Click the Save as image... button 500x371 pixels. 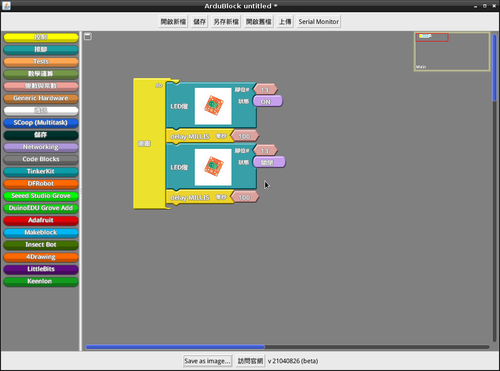click(207, 361)
